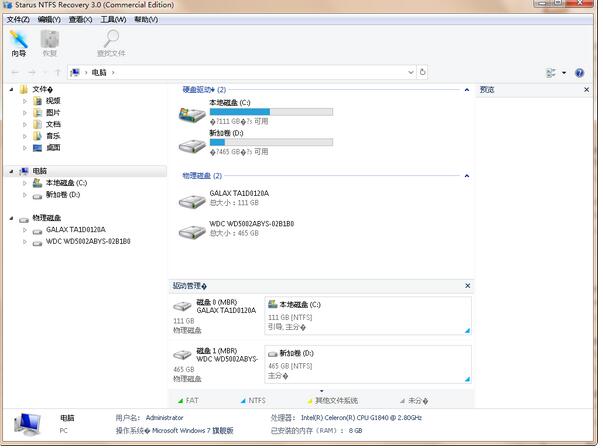603x448 pixels.
Task: Expand the 音乐 folder in tree
Action: (25, 136)
